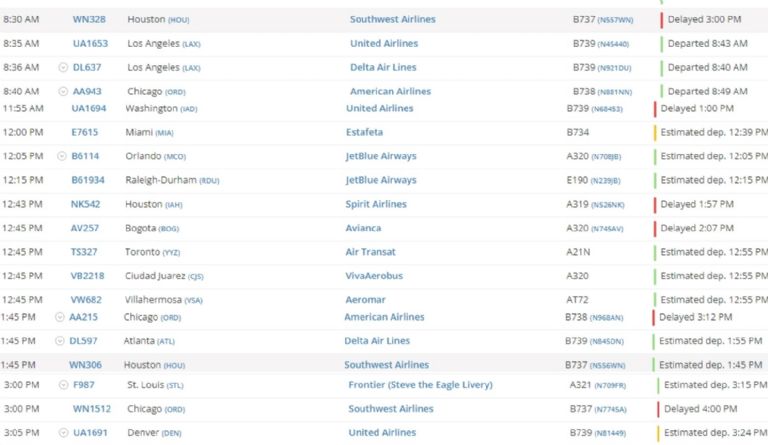Open Delta Air Lines link in DL597 row

click(x=377, y=341)
